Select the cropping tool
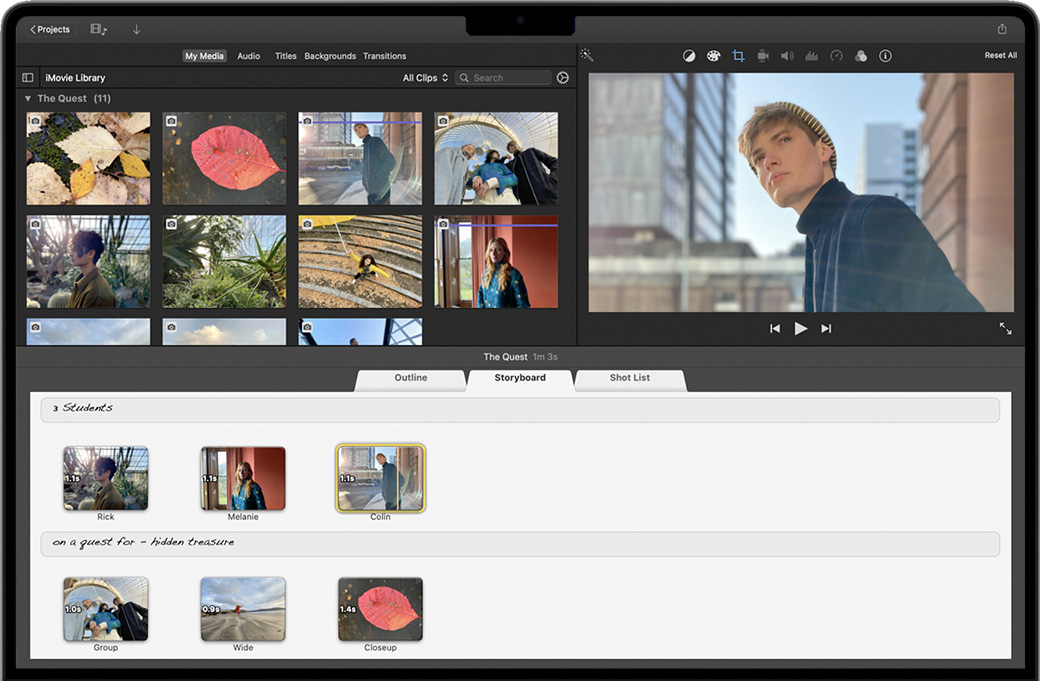Image resolution: width=1040 pixels, height=681 pixels. tap(738, 56)
